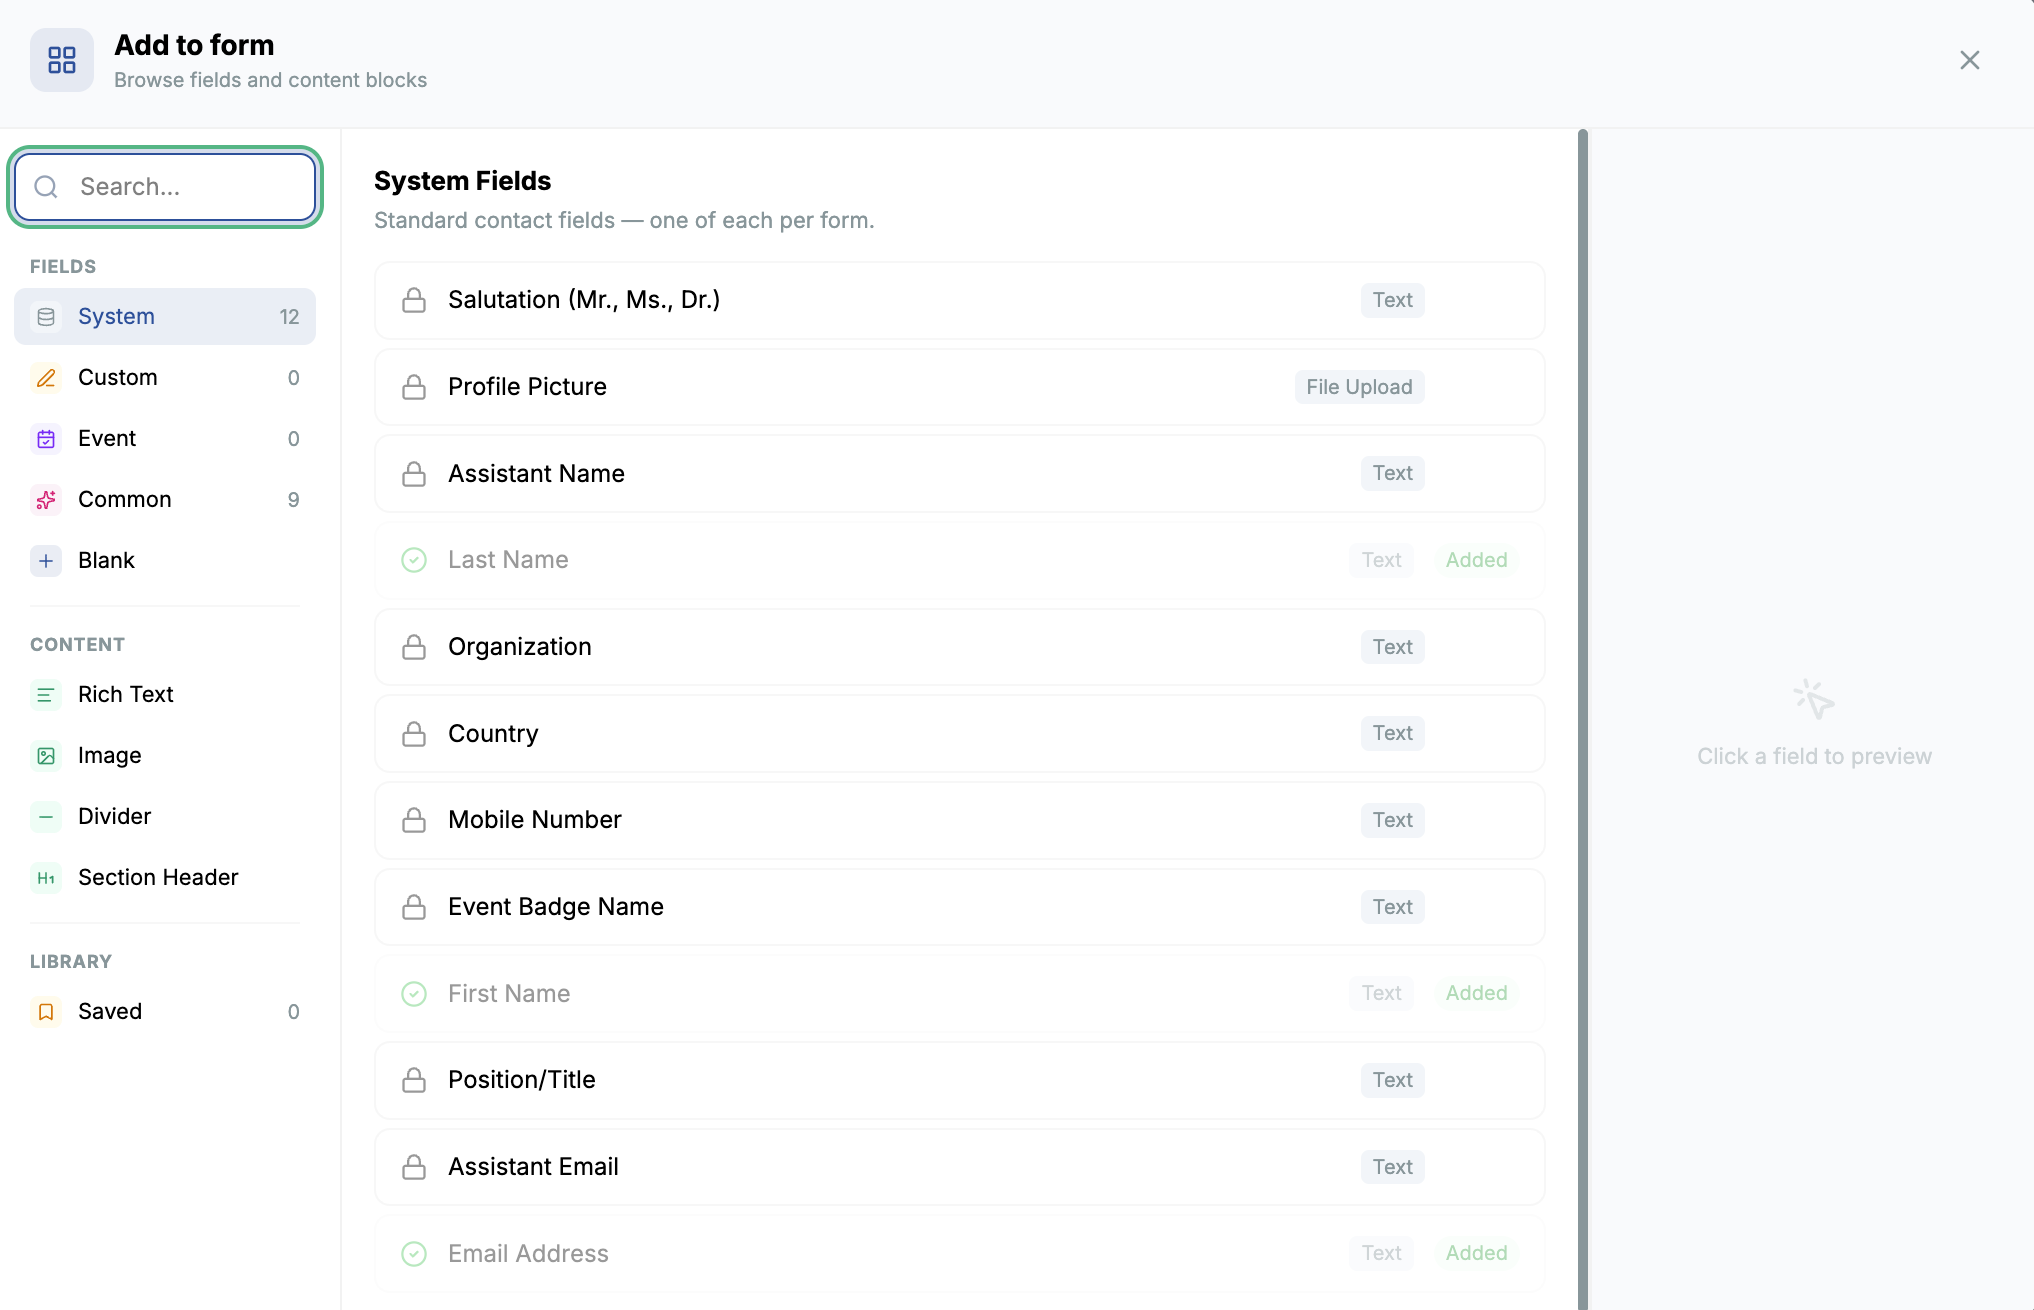The width and height of the screenshot is (2034, 1310).
Task: Click the Event calendar icon in sidebar
Action: point(46,439)
